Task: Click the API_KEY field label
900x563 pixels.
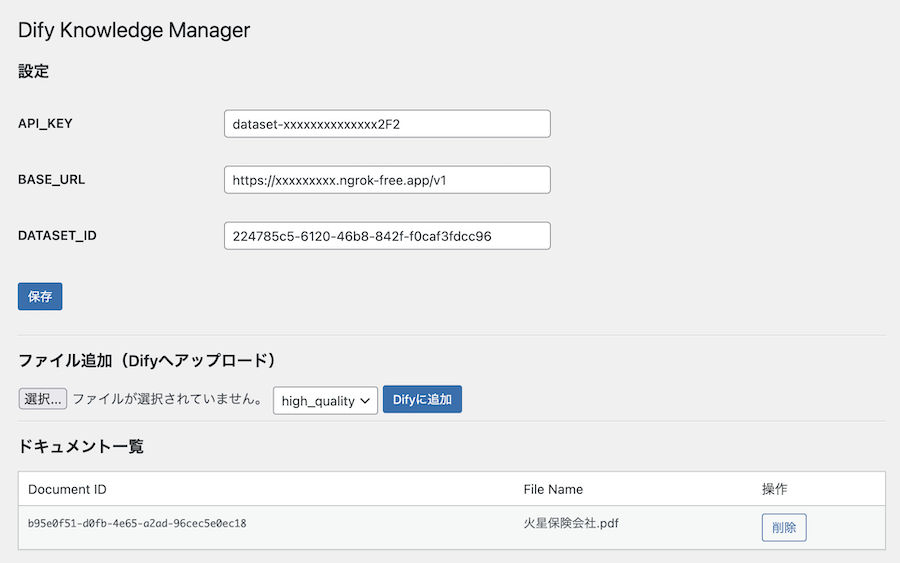Action: [x=45, y=123]
